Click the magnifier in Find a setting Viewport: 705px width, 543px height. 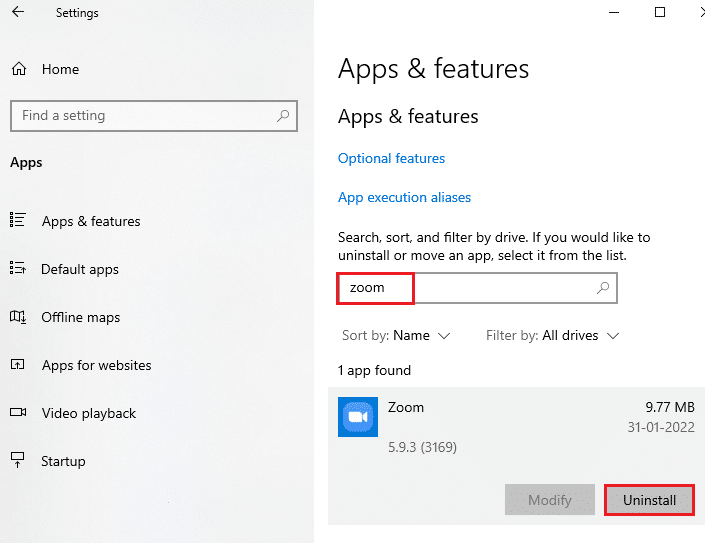click(283, 116)
